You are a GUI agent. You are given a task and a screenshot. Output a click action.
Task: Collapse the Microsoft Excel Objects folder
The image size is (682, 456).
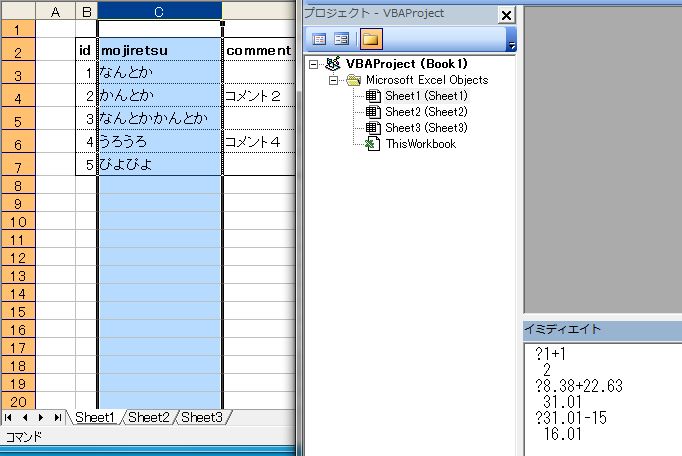(334, 80)
